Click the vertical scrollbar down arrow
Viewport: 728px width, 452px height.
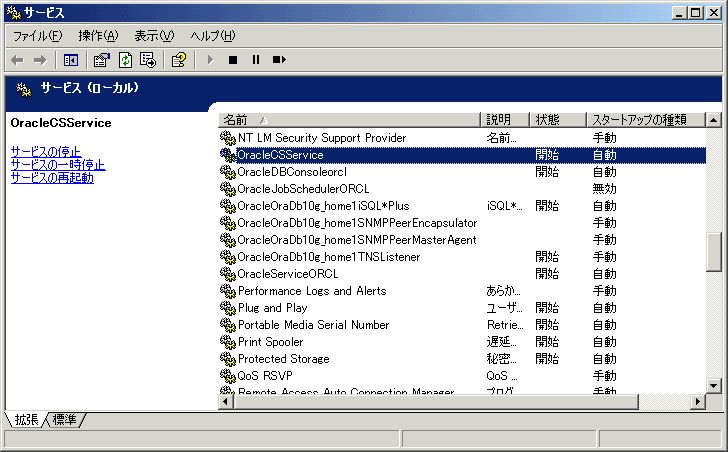pos(714,386)
